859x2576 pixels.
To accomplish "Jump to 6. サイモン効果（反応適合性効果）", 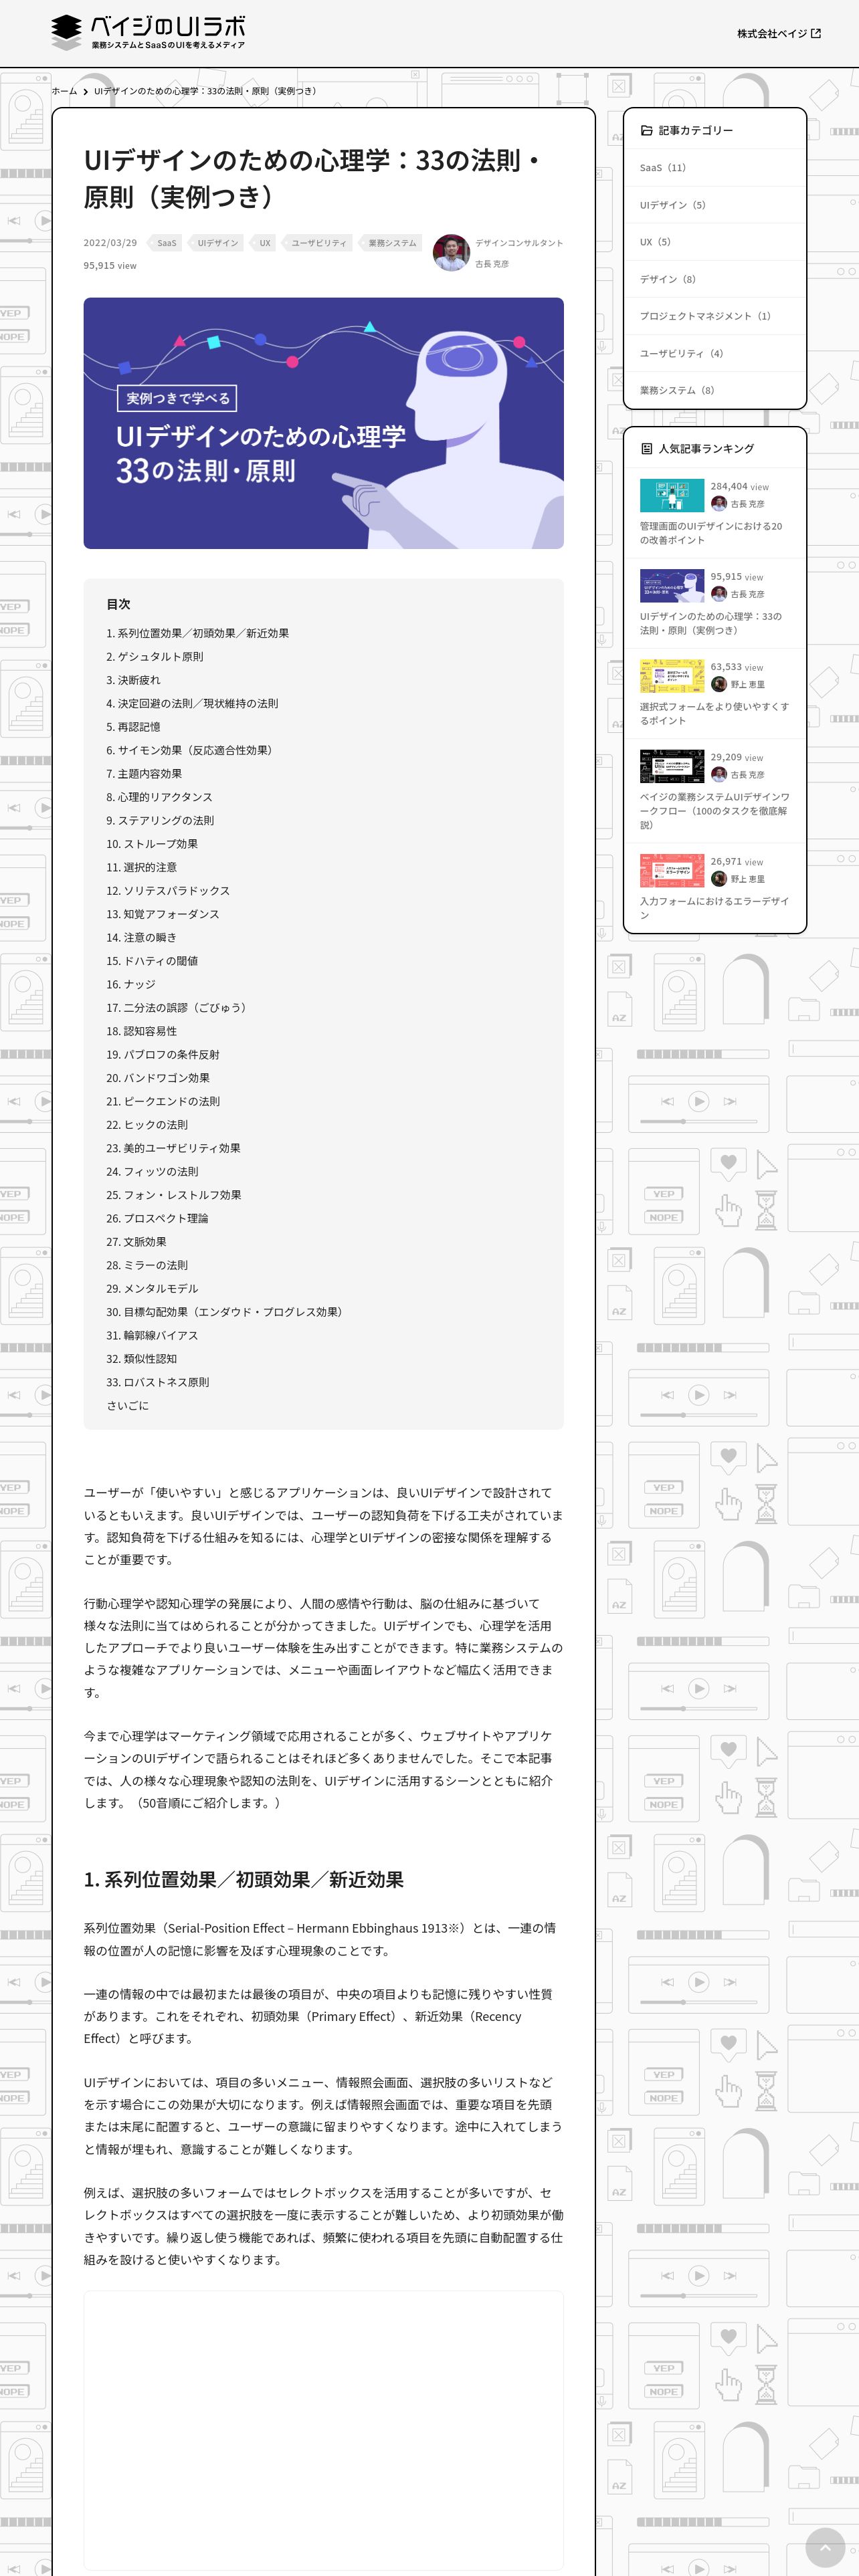I will [189, 750].
